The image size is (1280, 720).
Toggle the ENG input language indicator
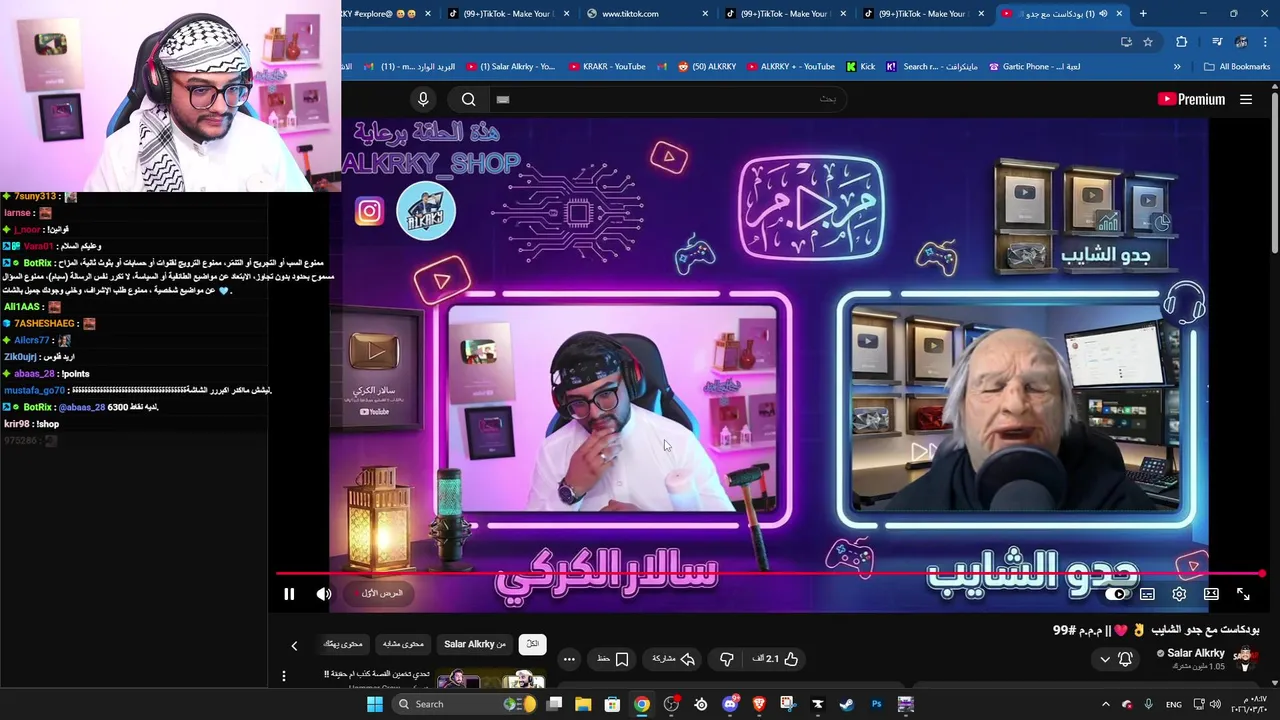(1174, 704)
